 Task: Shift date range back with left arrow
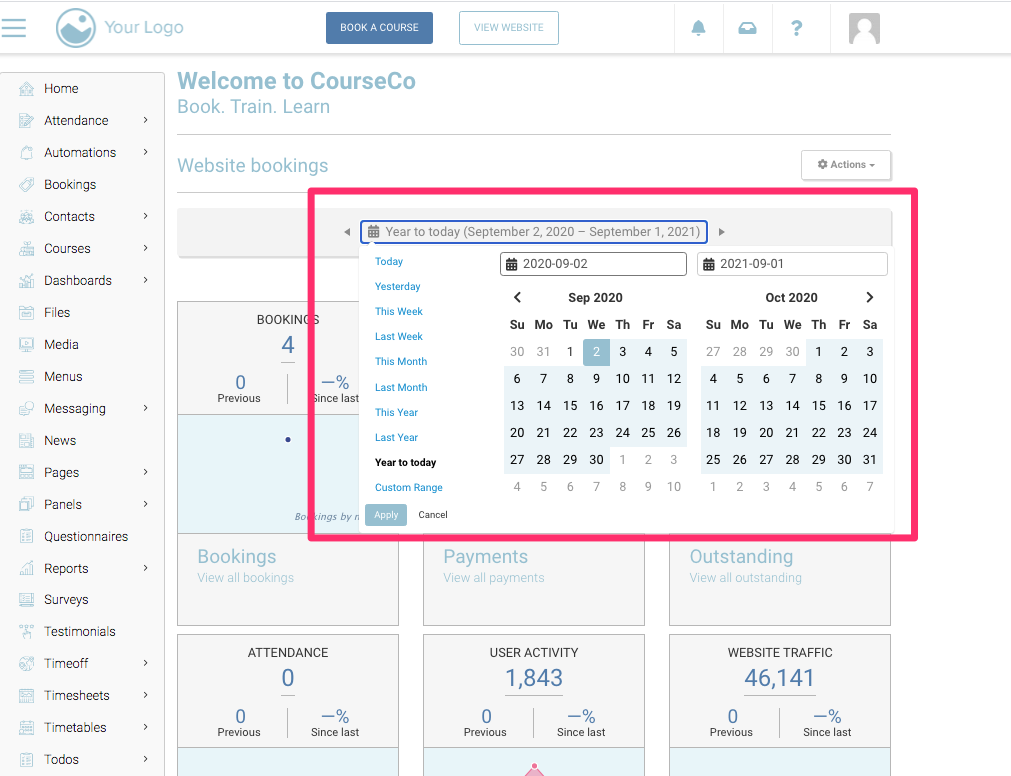coord(347,232)
